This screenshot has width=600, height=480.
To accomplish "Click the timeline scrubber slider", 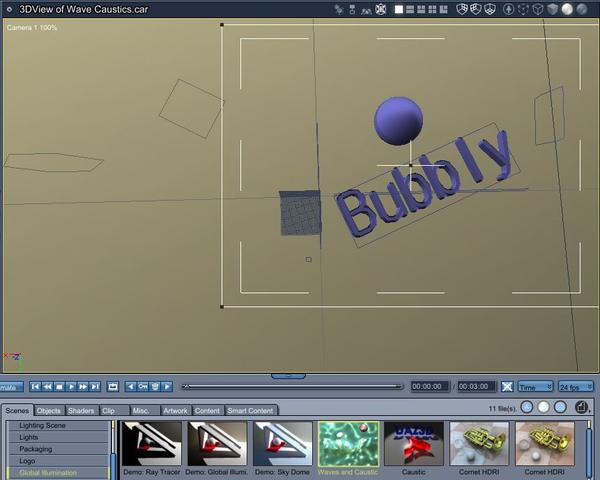I will pyautogui.click(x=293, y=387).
